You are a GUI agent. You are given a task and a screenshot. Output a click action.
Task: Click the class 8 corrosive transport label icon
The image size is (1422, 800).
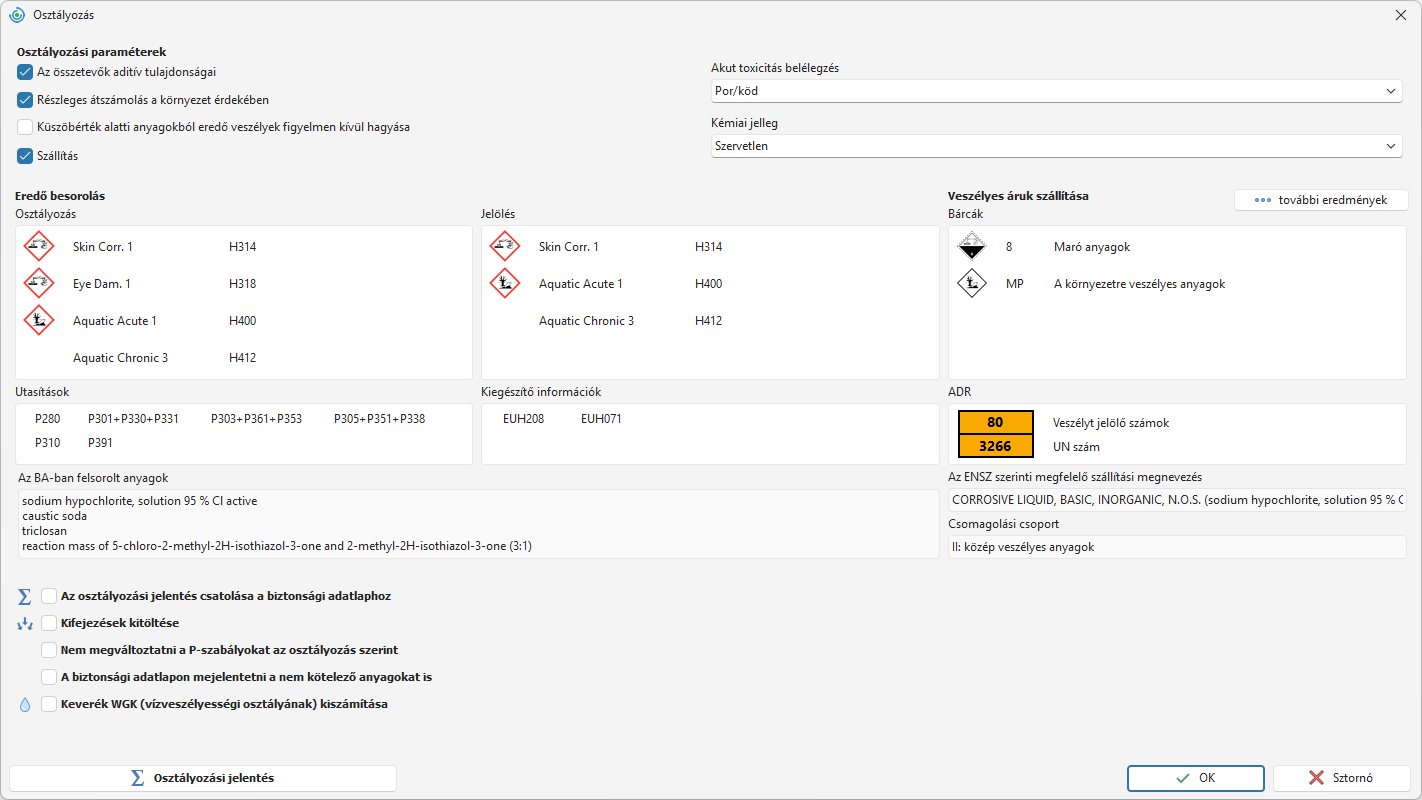coord(972,246)
